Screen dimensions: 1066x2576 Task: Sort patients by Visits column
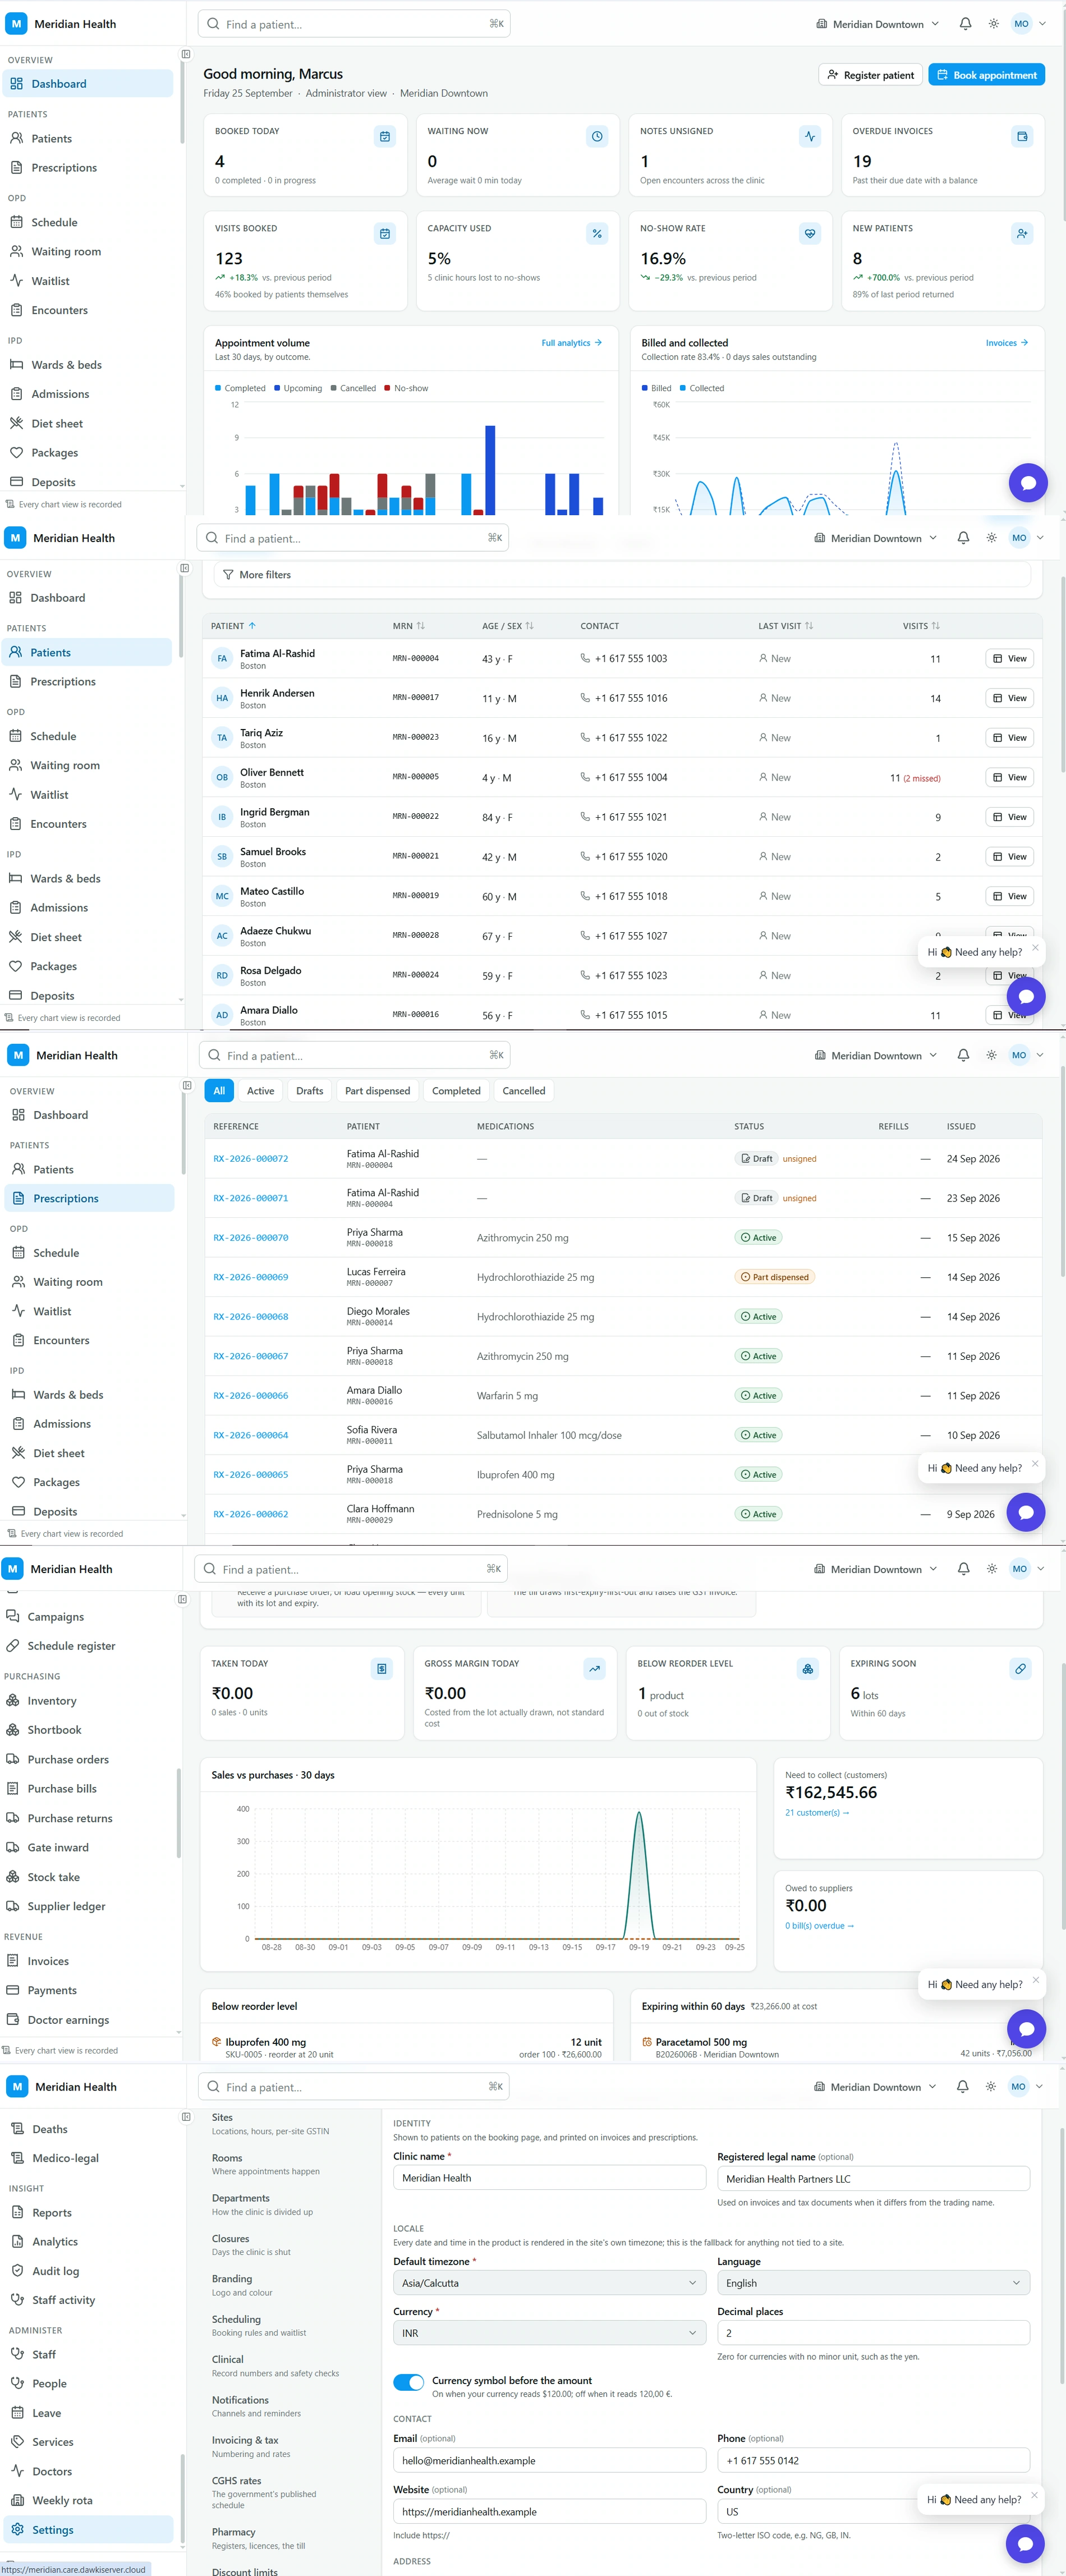point(921,626)
